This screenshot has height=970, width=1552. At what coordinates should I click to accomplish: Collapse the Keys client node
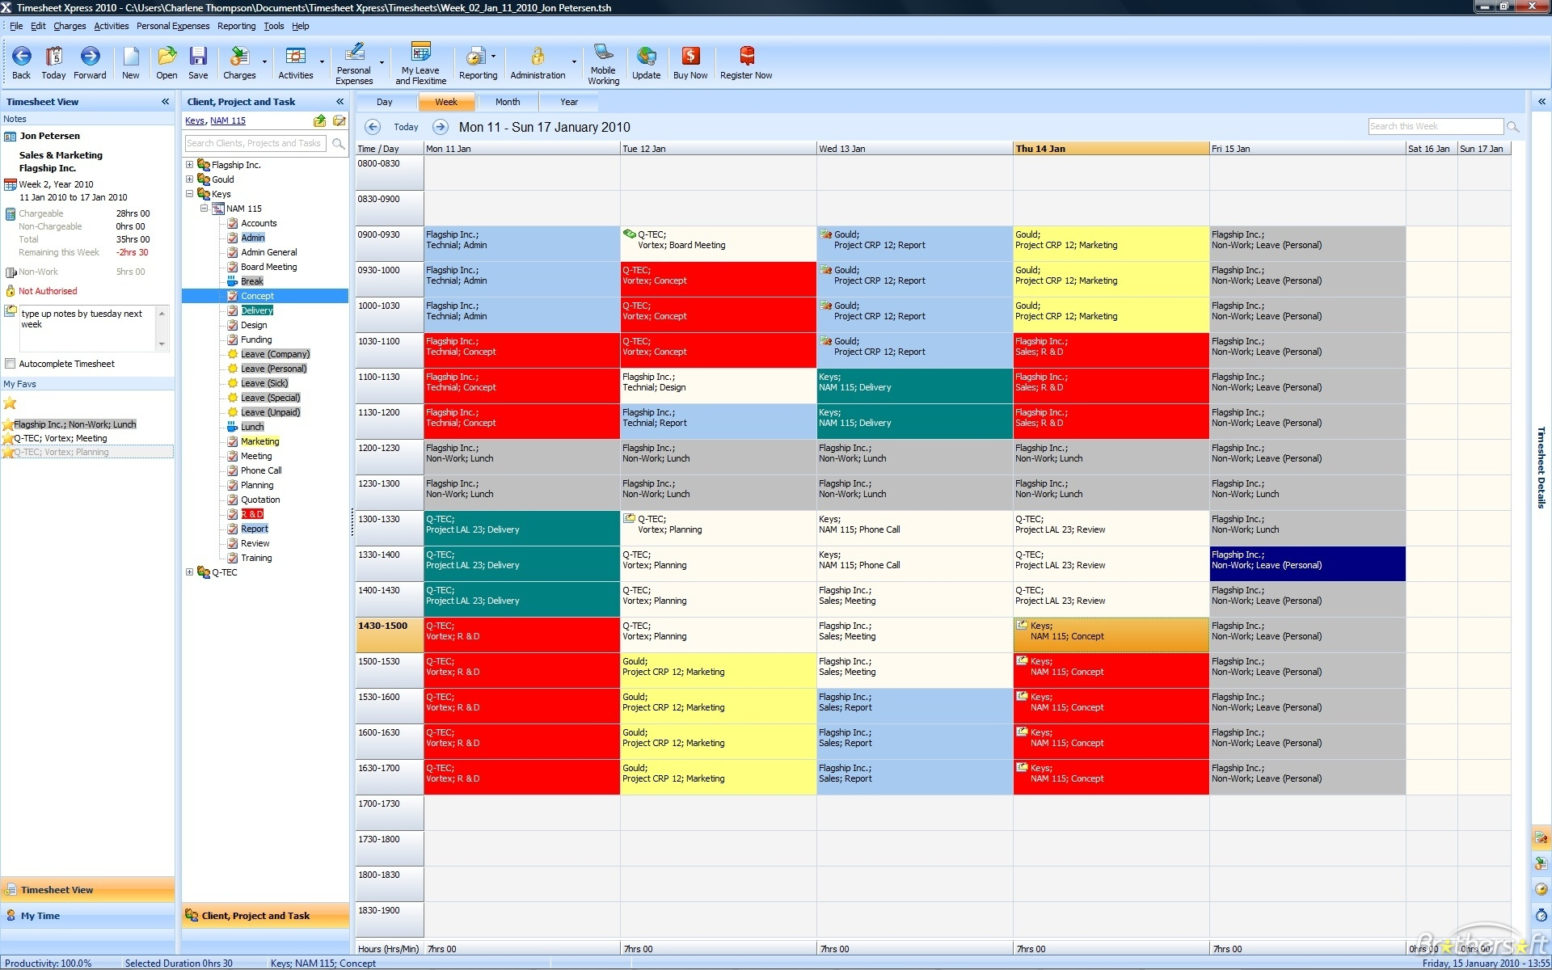tap(189, 194)
